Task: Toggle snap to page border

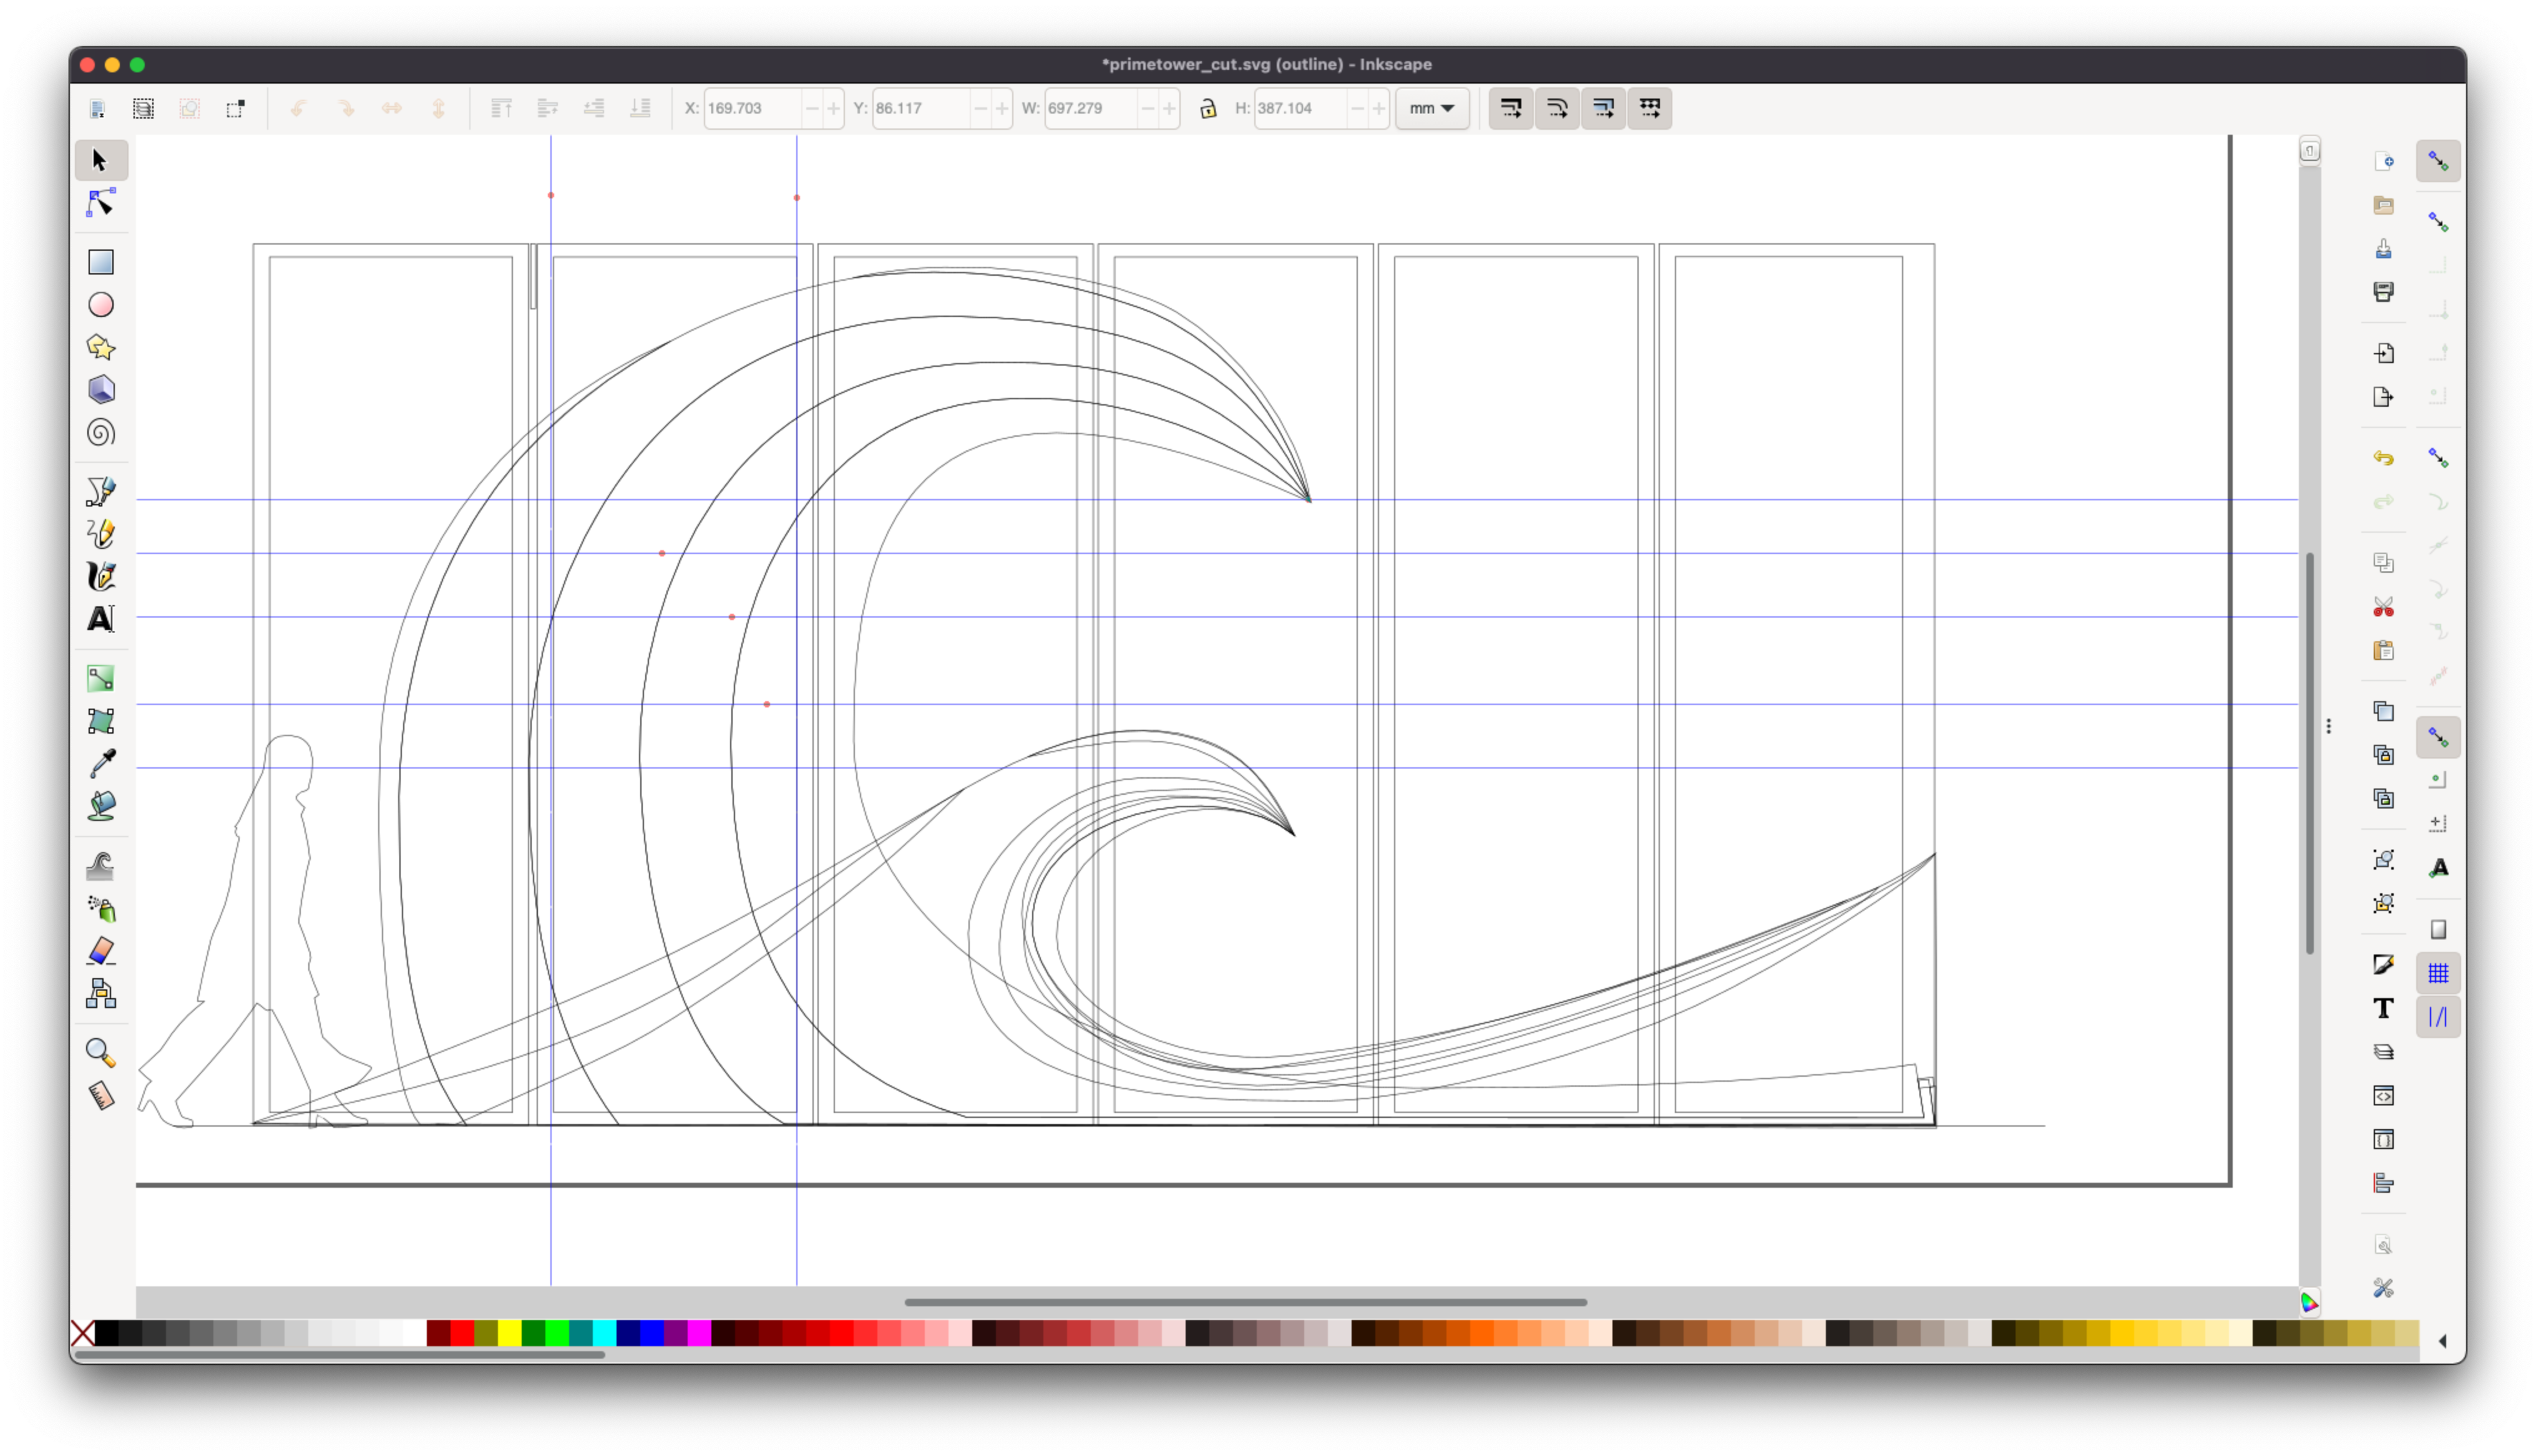Action: click(x=2438, y=930)
